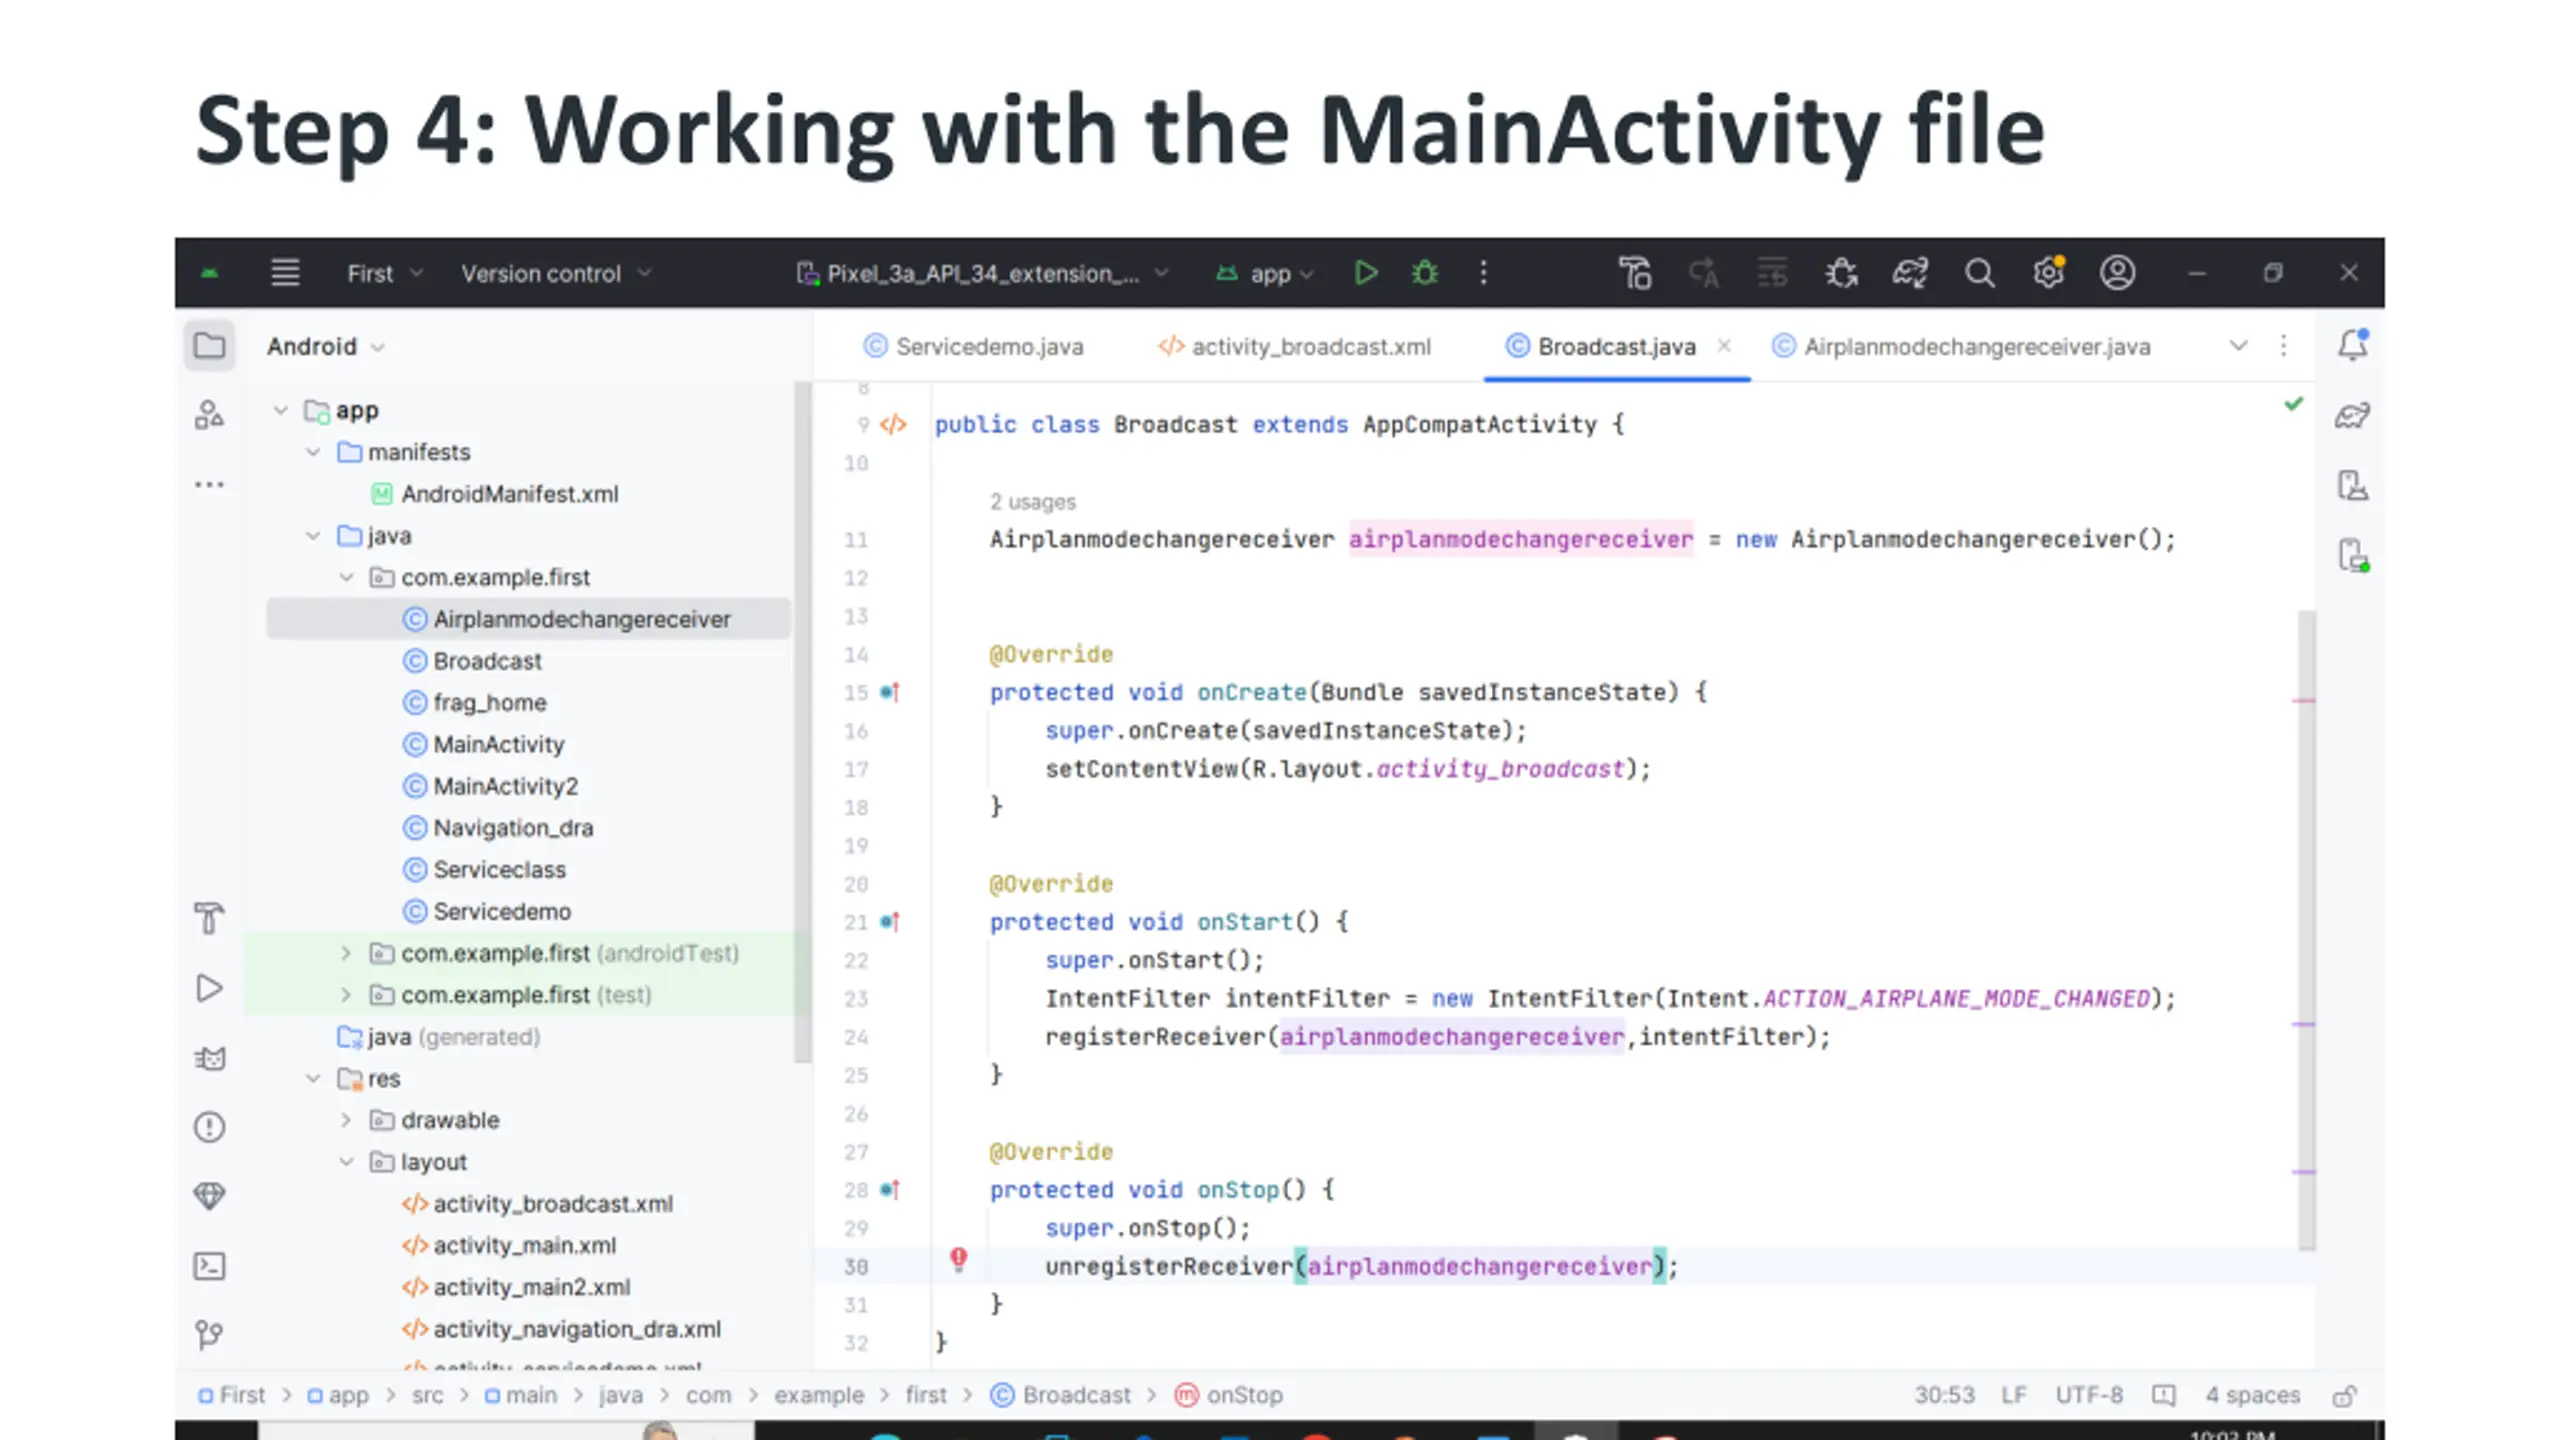Viewport: 2560px width, 1440px height.
Task: Close the Broadcast.java tab
Action: [x=1724, y=345]
